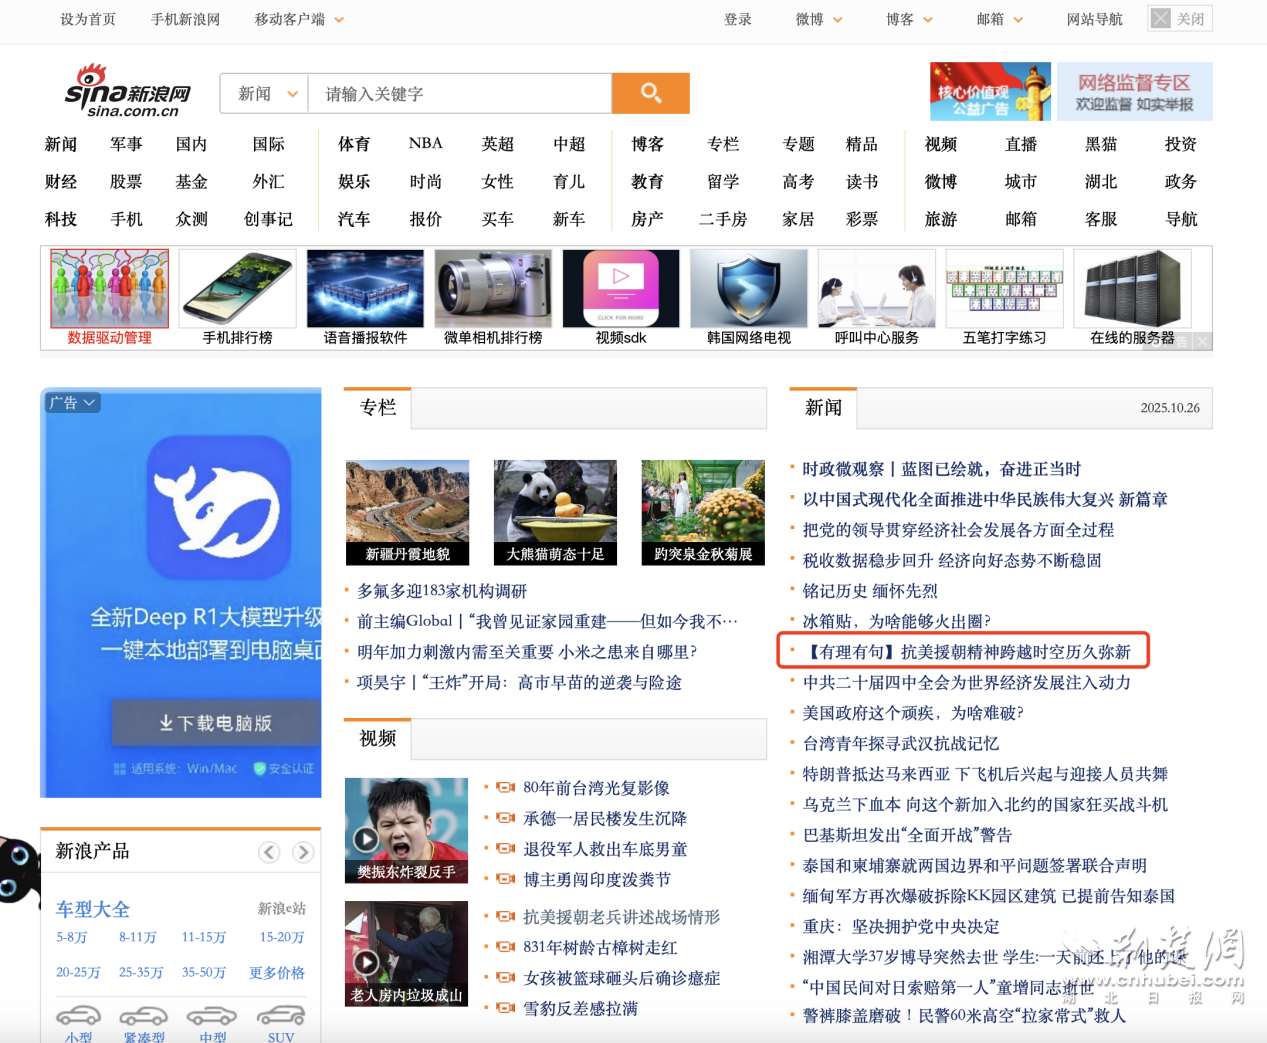Close the small ad banner strip
Image resolution: width=1267 pixels, height=1043 pixels.
pyautogui.click(x=1202, y=342)
